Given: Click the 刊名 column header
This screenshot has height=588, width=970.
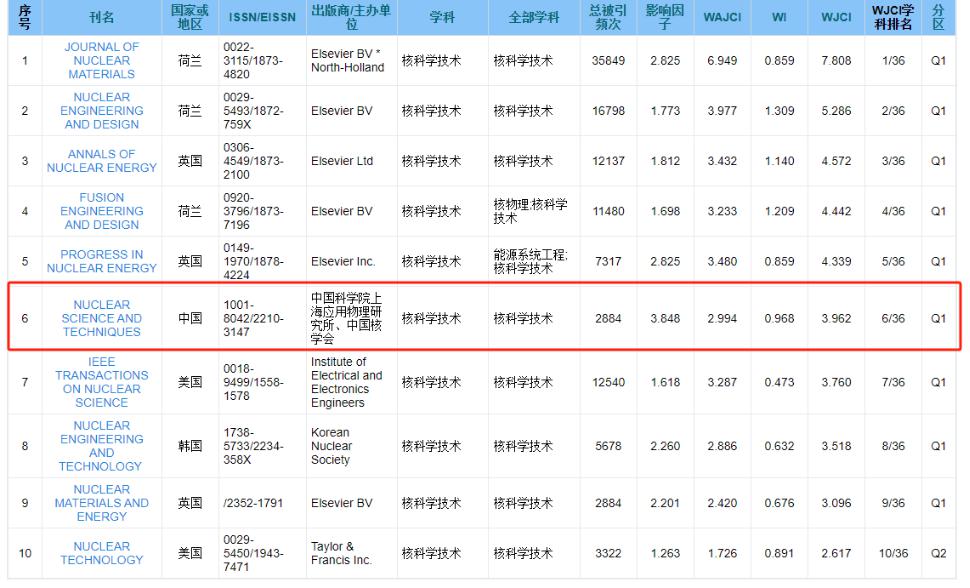Looking at the screenshot, I should coord(101,18).
